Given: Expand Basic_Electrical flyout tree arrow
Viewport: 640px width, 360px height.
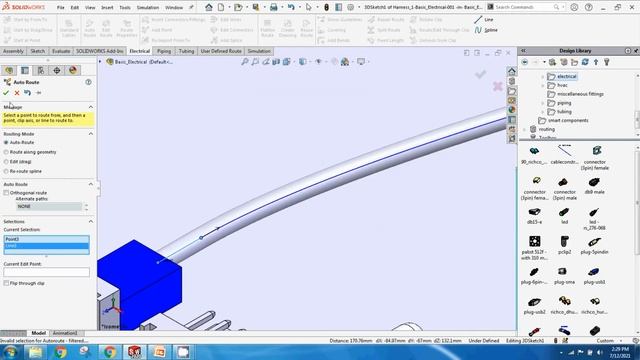Looking at the screenshot, I should point(100,62).
